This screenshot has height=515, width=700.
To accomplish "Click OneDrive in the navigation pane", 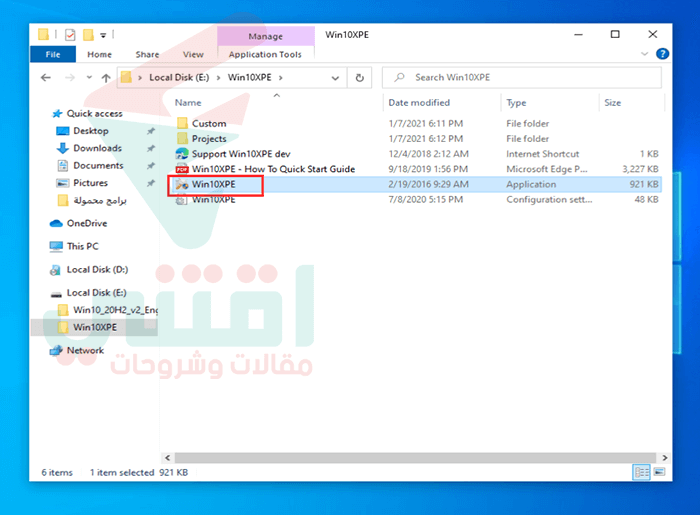I will [87, 223].
